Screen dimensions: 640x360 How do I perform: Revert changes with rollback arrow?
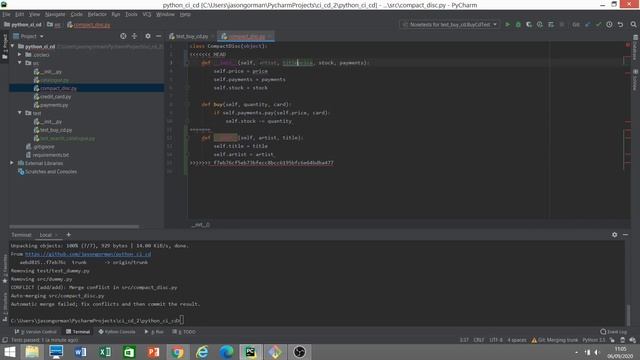pyautogui.click(x=620, y=24)
